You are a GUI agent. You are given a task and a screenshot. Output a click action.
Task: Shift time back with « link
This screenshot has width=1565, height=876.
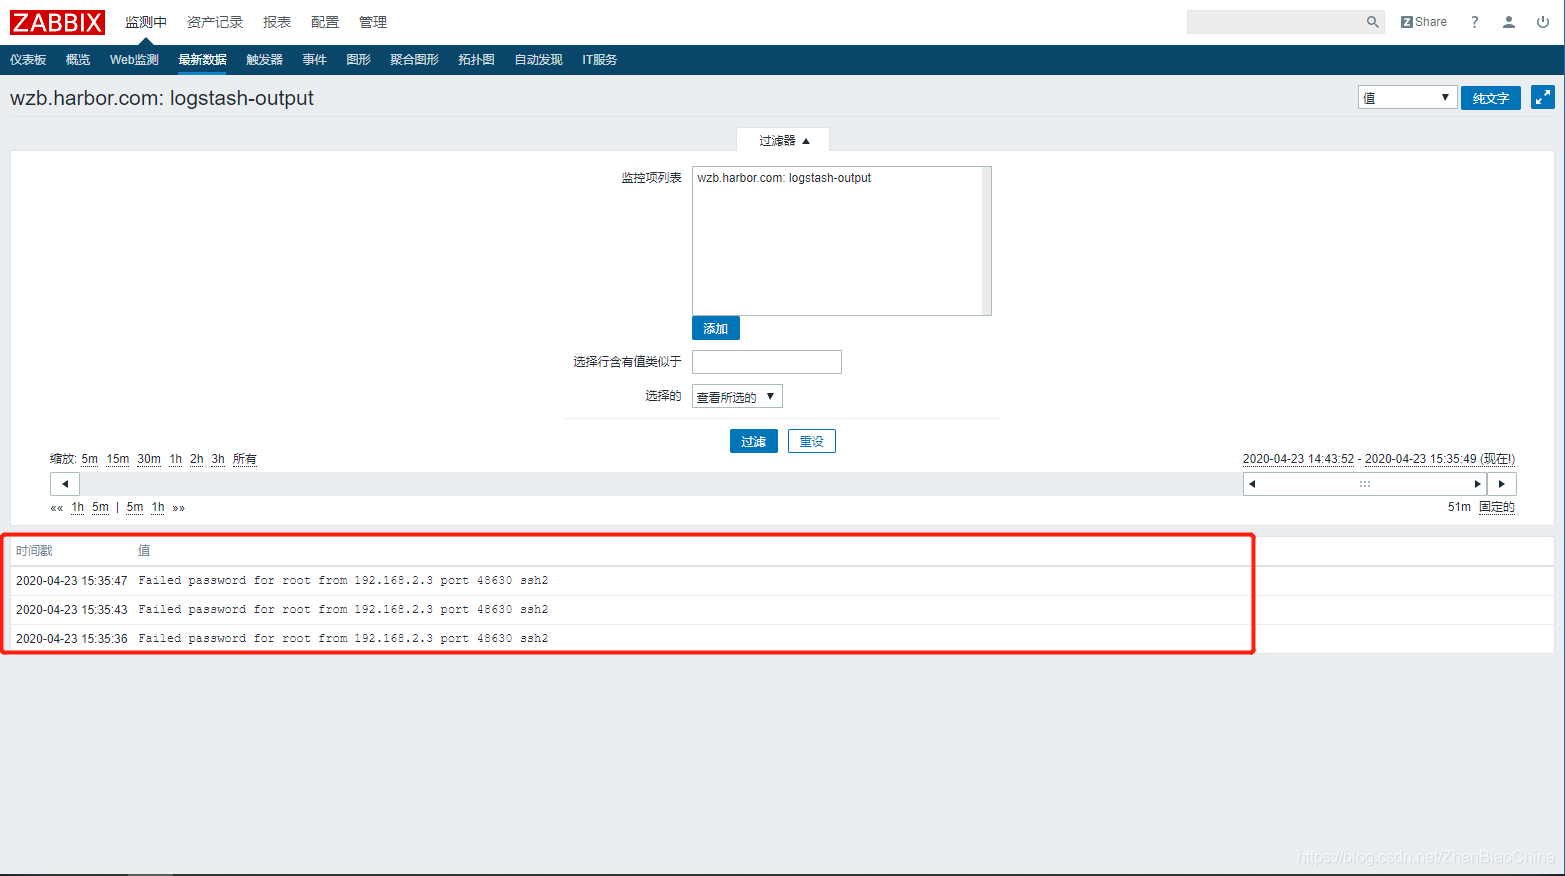pos(57,508)
